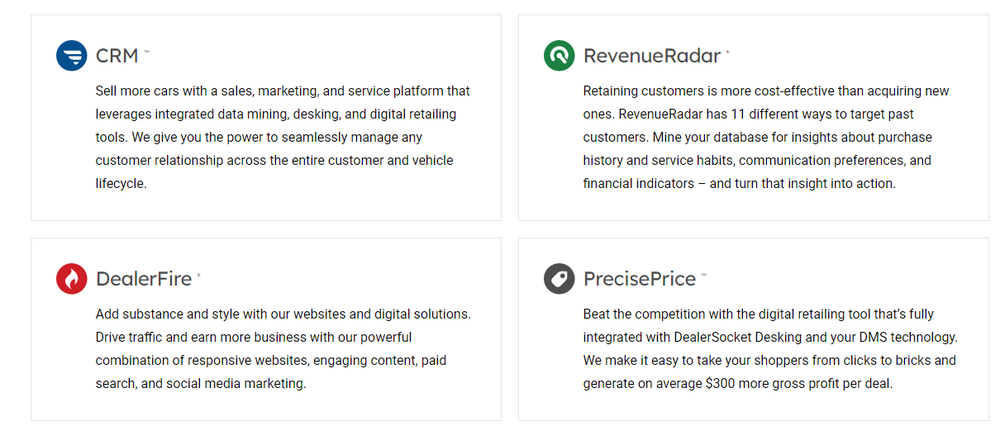The width and height of the screenshot is (1000, 424).
Task: Click the gray PrecisePrice tag icon
Action: point(559,278)
